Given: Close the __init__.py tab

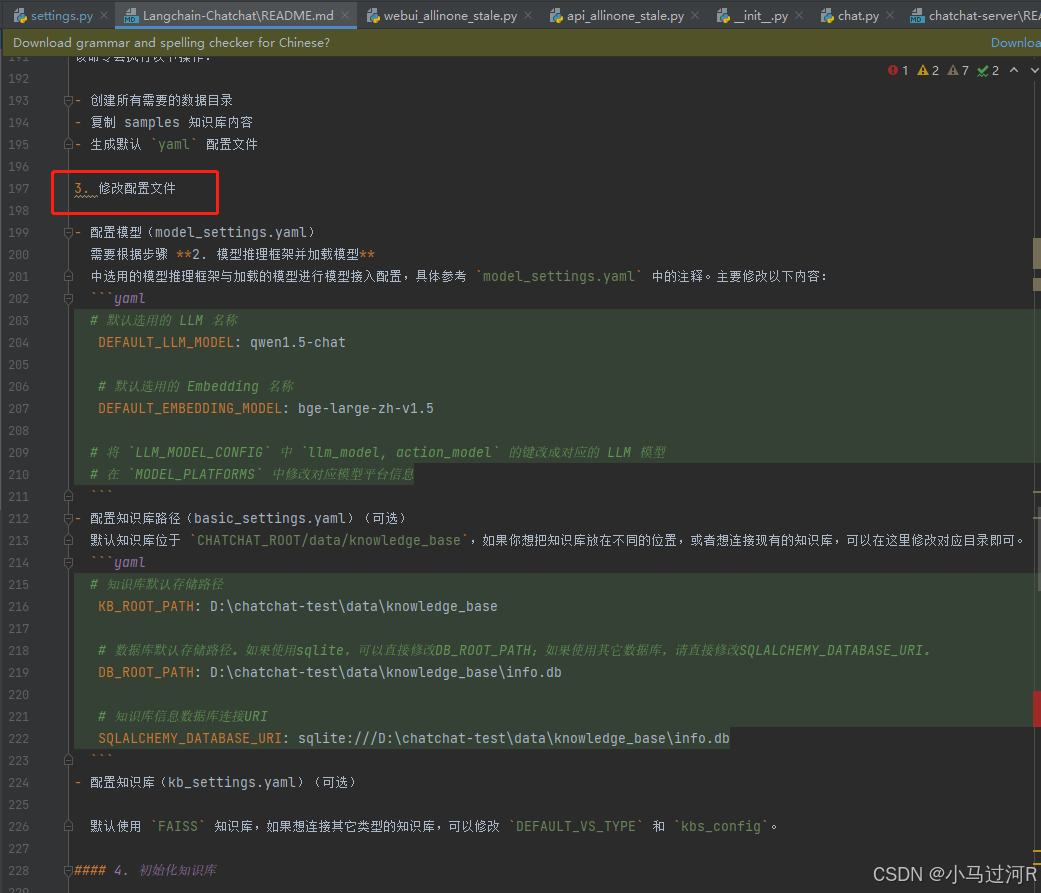Looking at the screenshot, I should pos(799,15).
